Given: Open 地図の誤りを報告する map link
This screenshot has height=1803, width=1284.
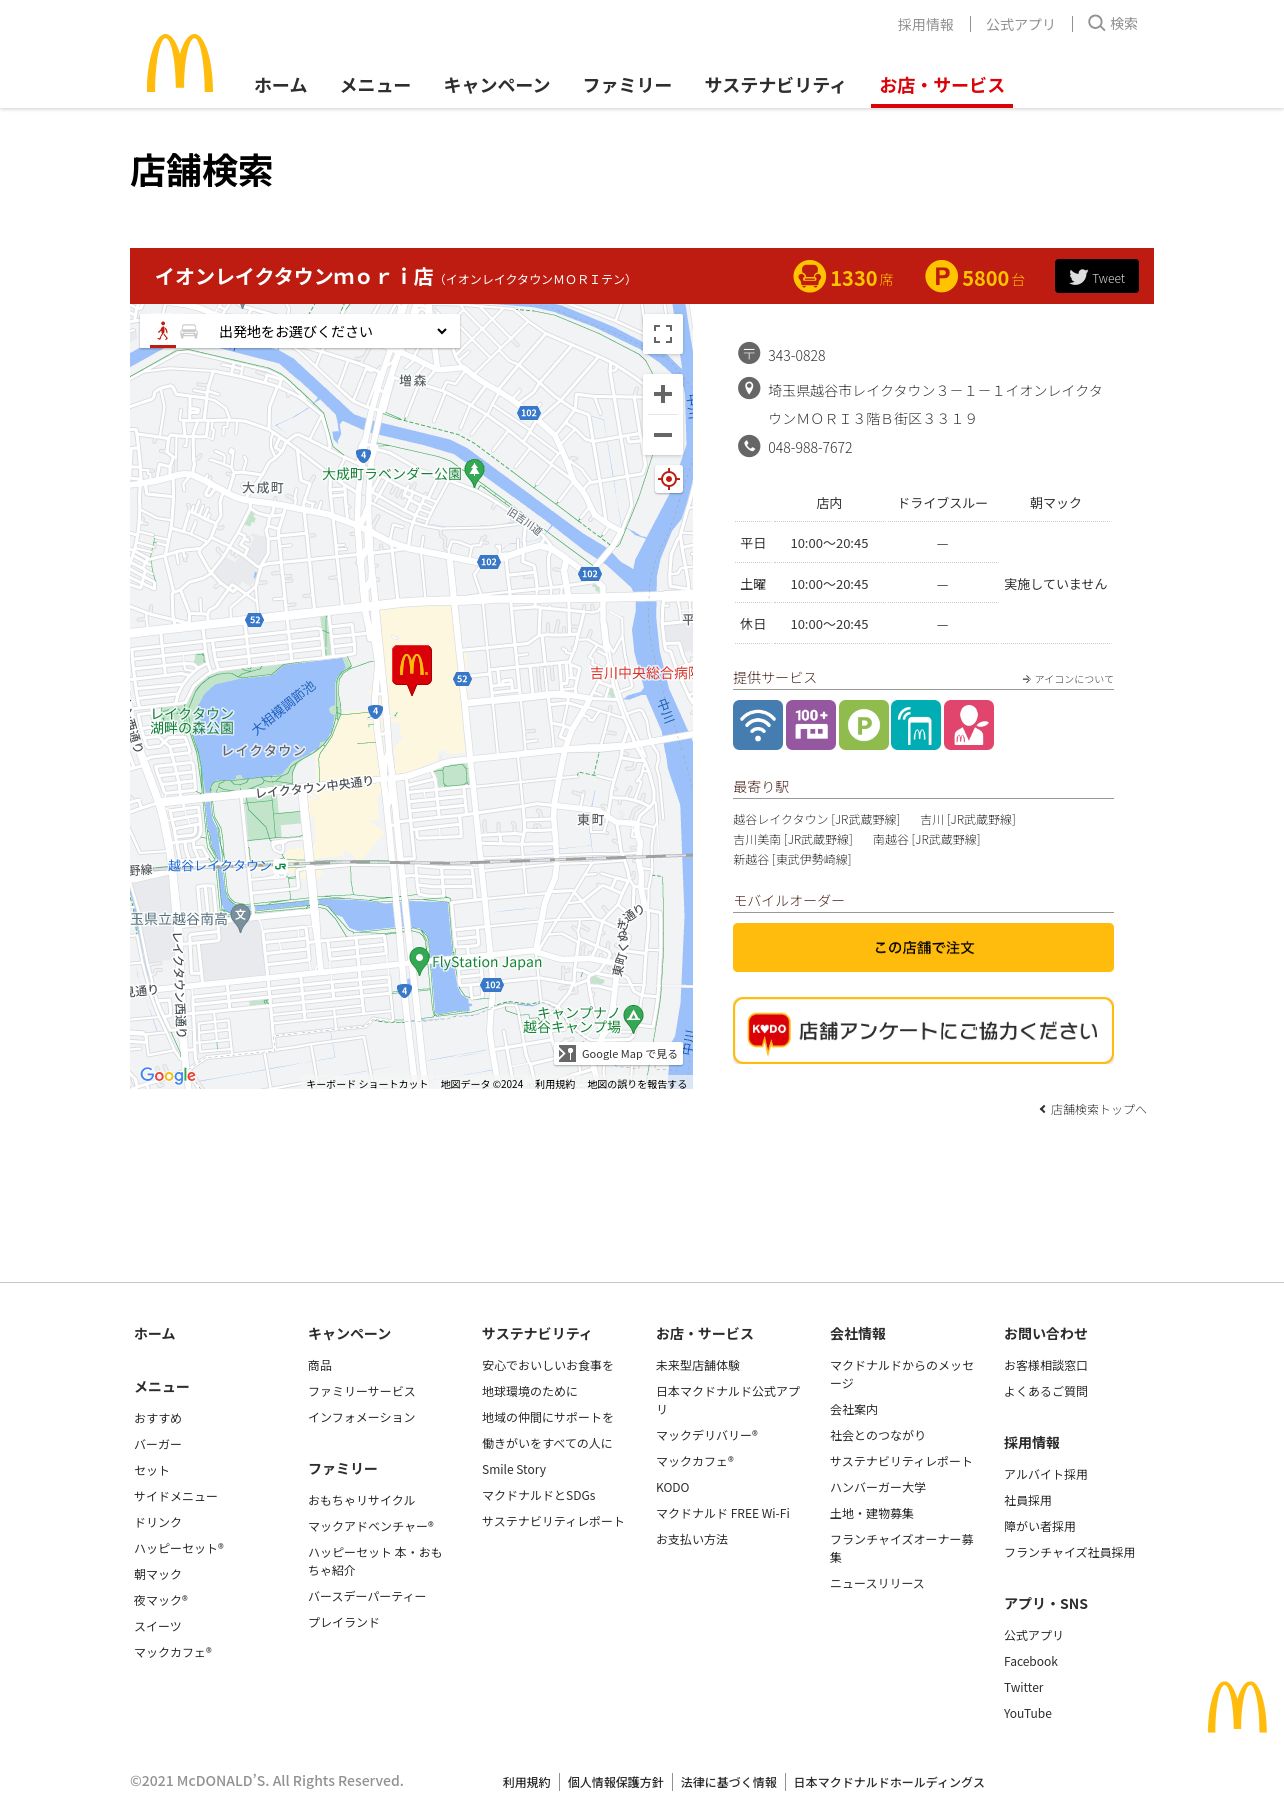Looking at the screenshot, I should [x=637, y=1084].
